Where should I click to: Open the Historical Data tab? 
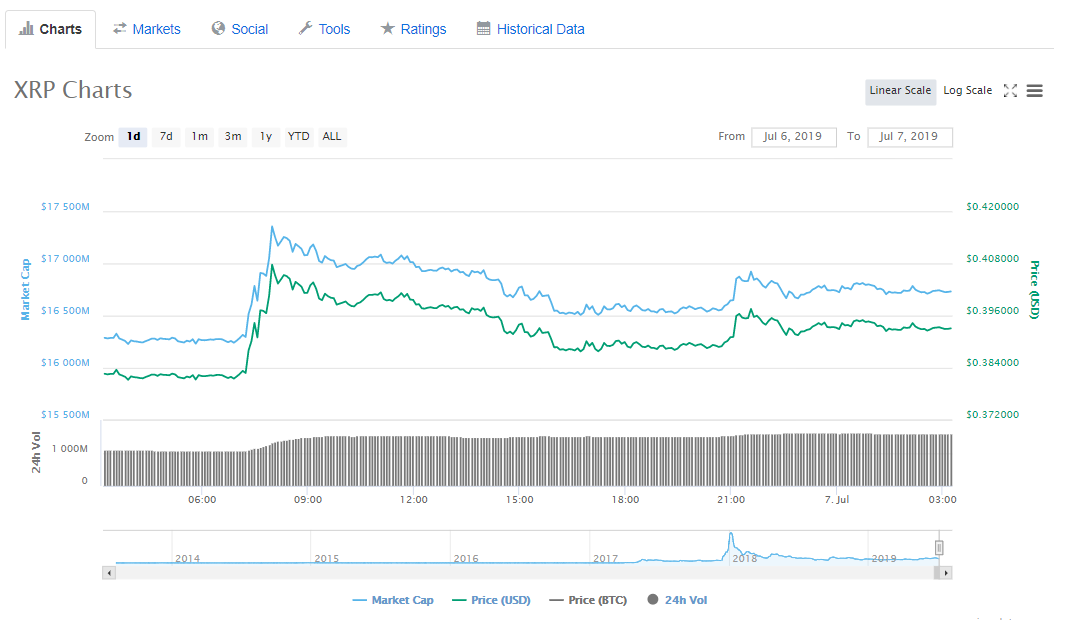click(531, 29)
